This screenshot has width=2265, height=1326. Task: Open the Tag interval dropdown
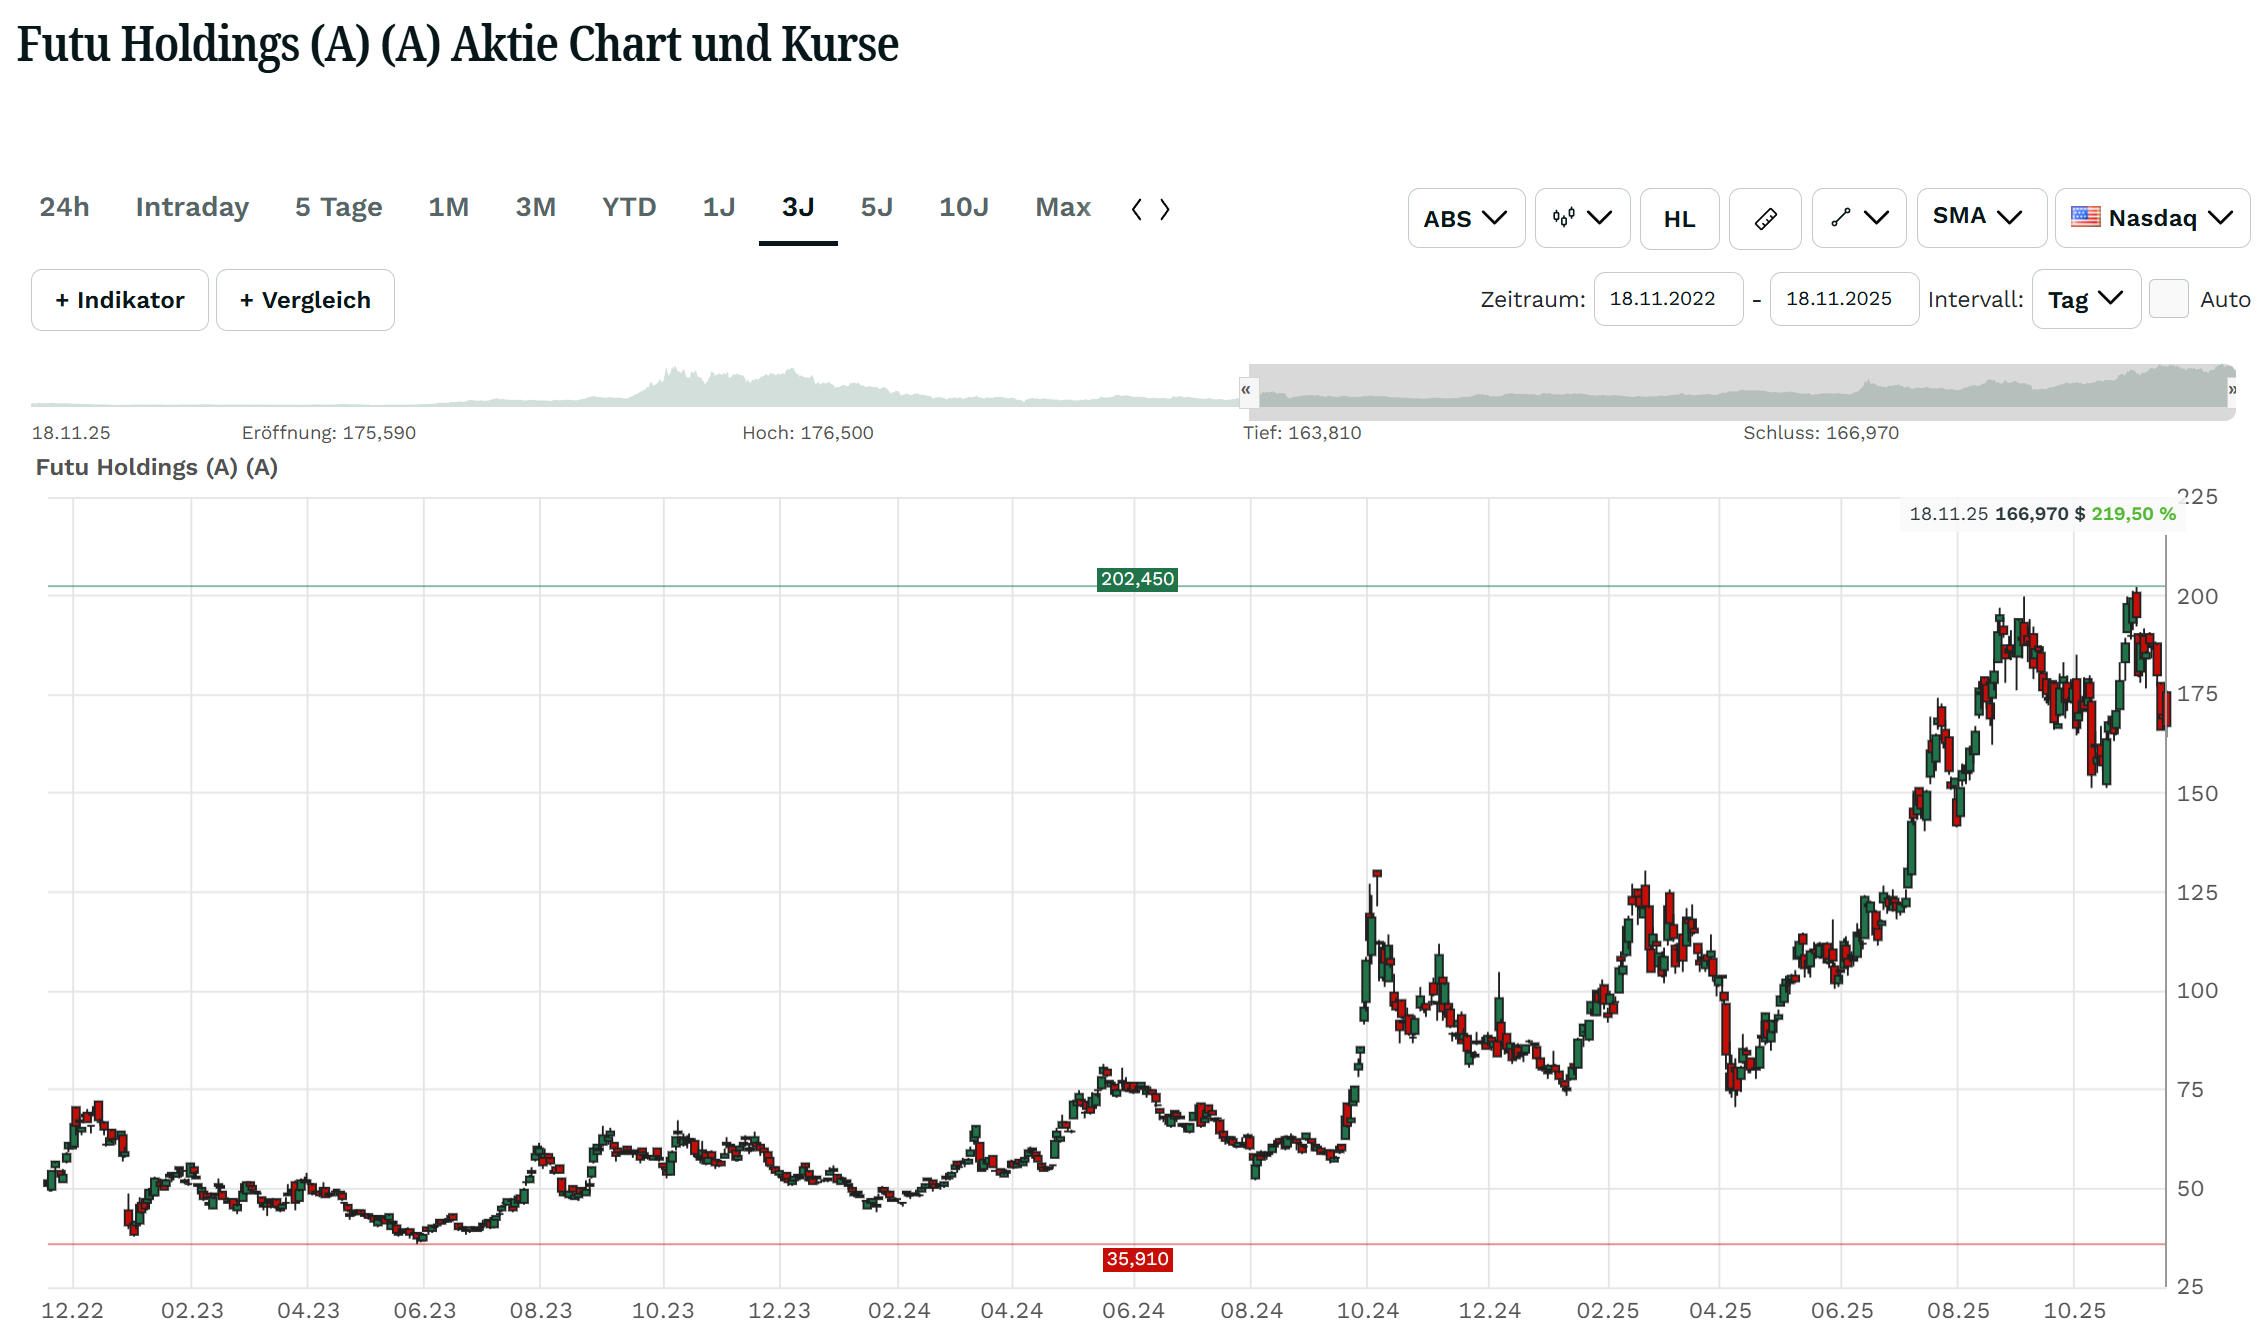[x=2085, y=299]
